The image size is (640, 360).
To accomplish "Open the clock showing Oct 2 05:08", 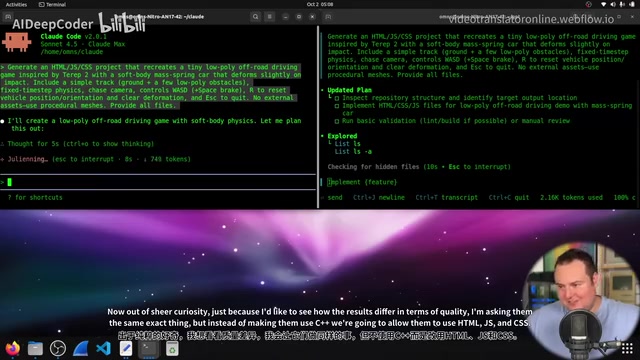I will [x=320, y=4].
